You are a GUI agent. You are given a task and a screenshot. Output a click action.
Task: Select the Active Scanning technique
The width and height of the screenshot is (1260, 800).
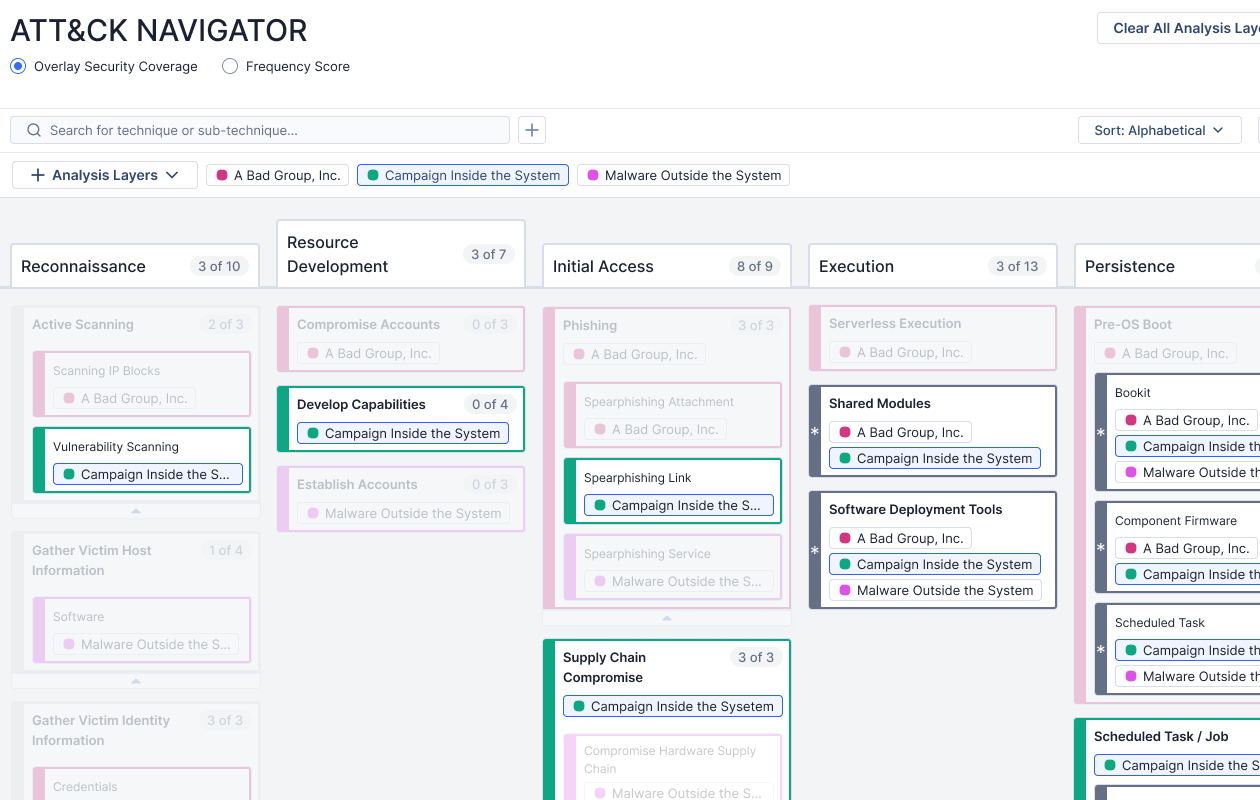pyautogui.click(x=82, y=324)
